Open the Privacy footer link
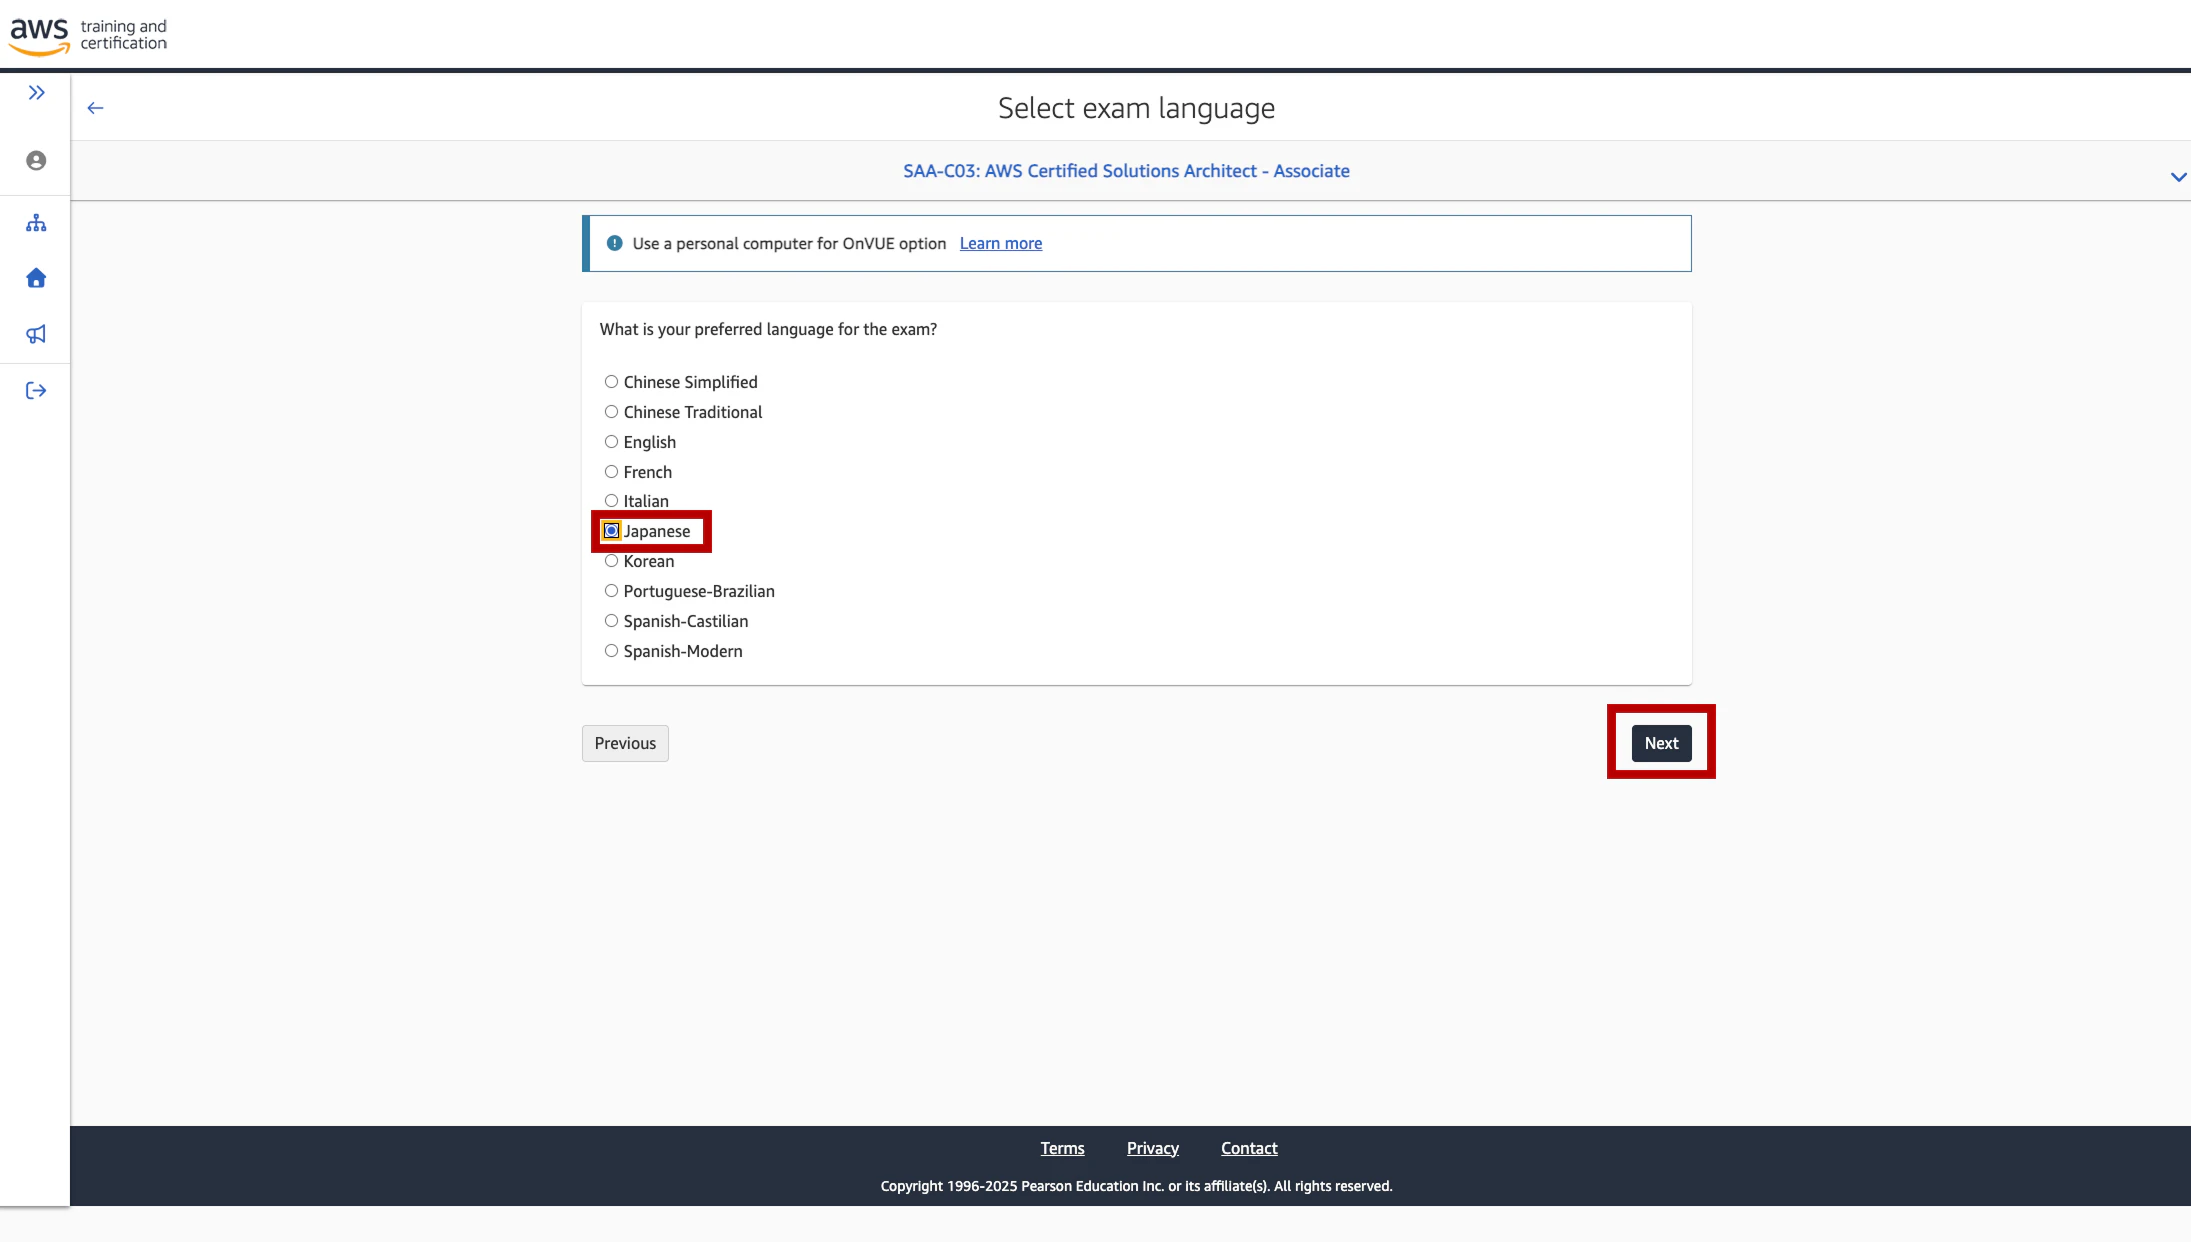Image resolution: width=2191 pixels, height=1242 pixels. click(1153, 1148)
